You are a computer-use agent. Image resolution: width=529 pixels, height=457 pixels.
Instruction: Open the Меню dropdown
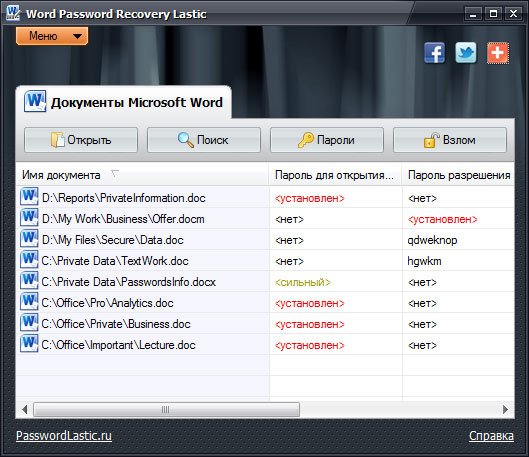[52, 36]
